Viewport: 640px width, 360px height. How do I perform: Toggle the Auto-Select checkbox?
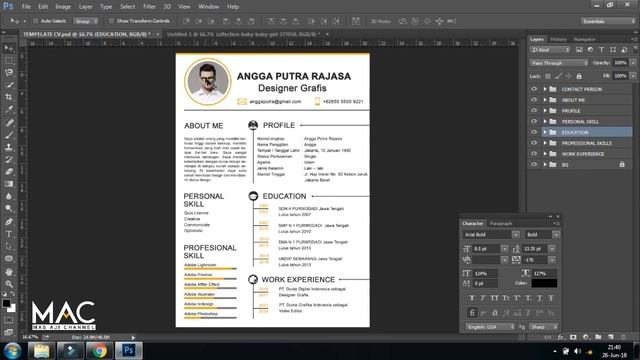[35, 21]
